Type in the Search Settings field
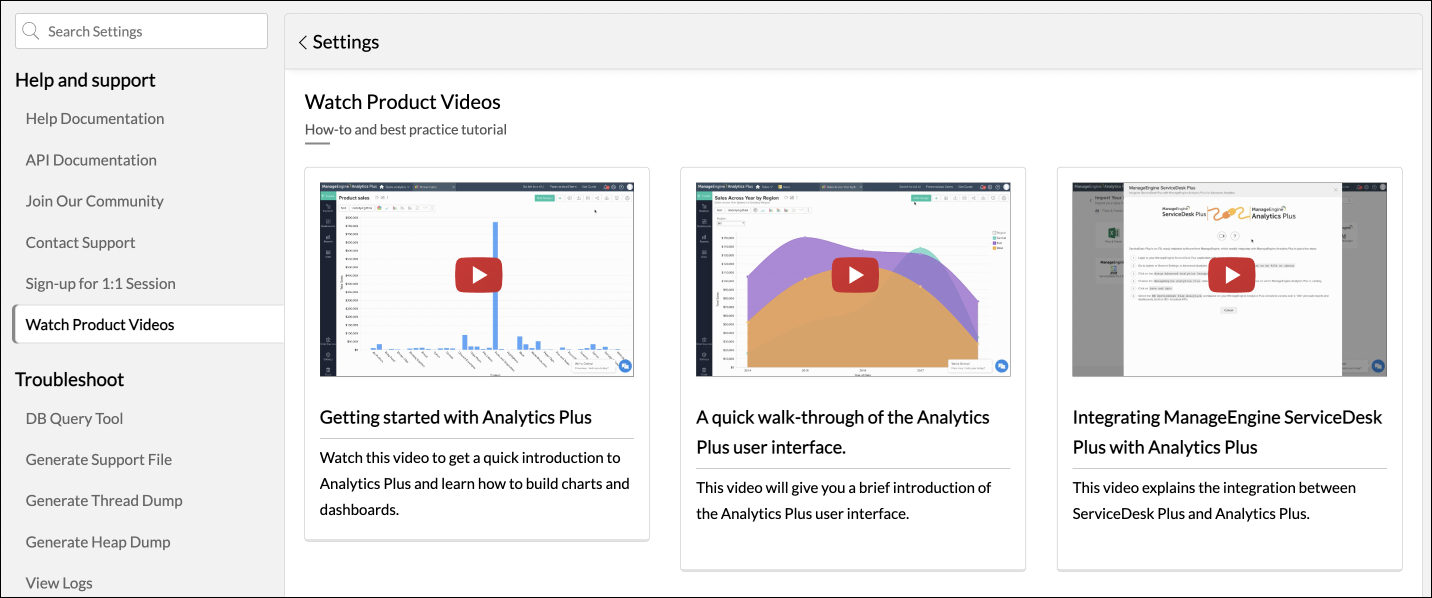1432x598 pixels. [150, 31]
